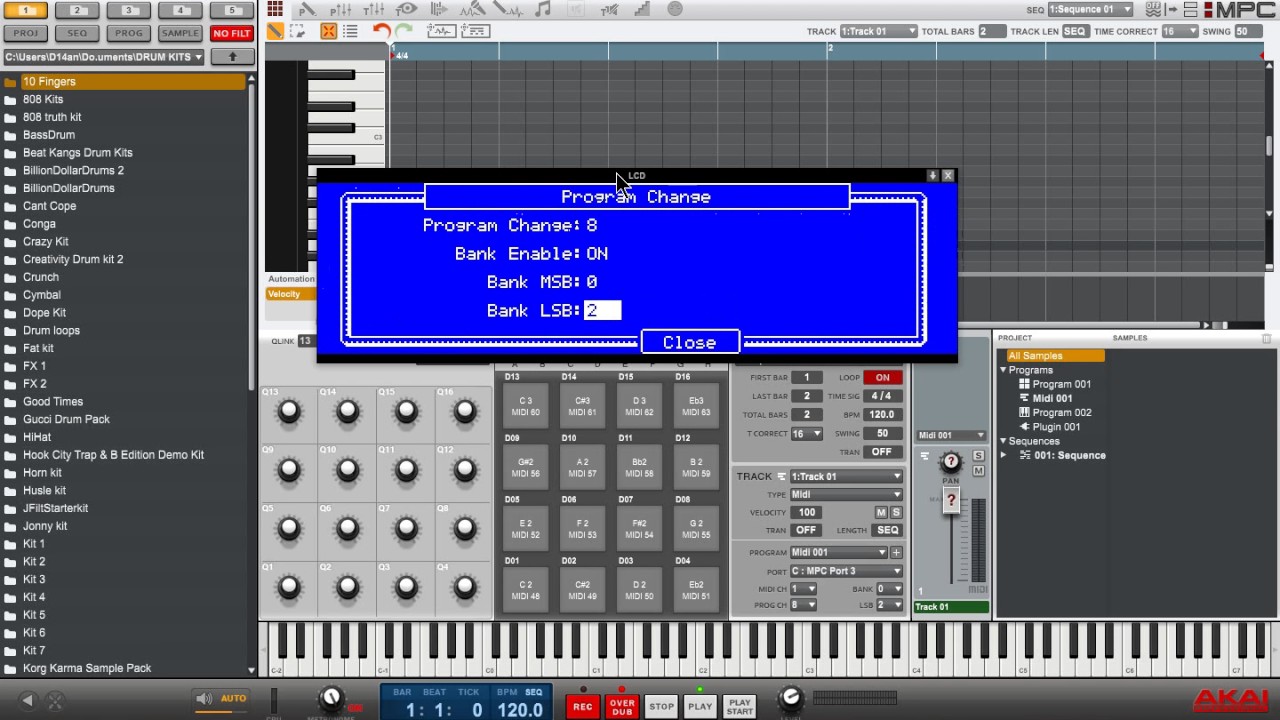Click the parent folder up-arrow button

point(232,57)
